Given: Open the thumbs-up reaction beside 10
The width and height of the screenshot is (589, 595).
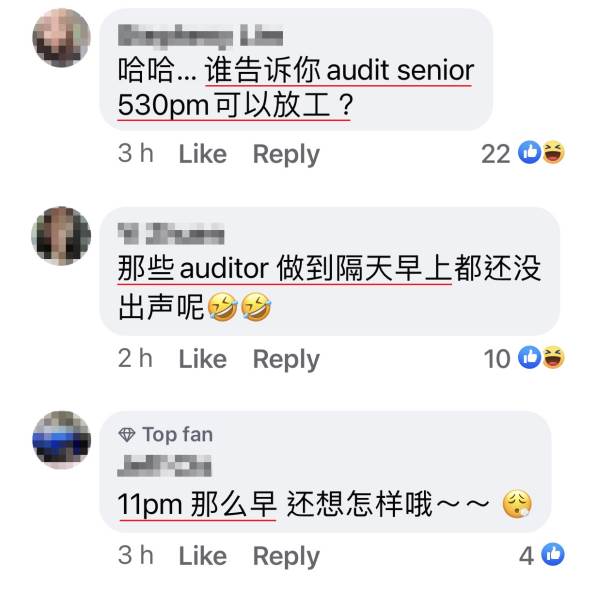Looking at the screenshot, I should [x=529, y=357].
